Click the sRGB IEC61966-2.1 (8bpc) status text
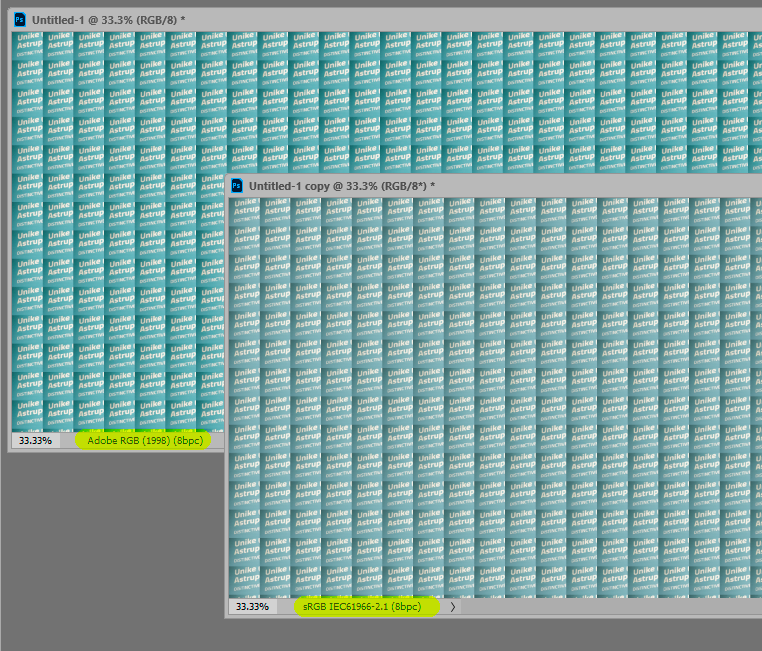 point(362,607)
